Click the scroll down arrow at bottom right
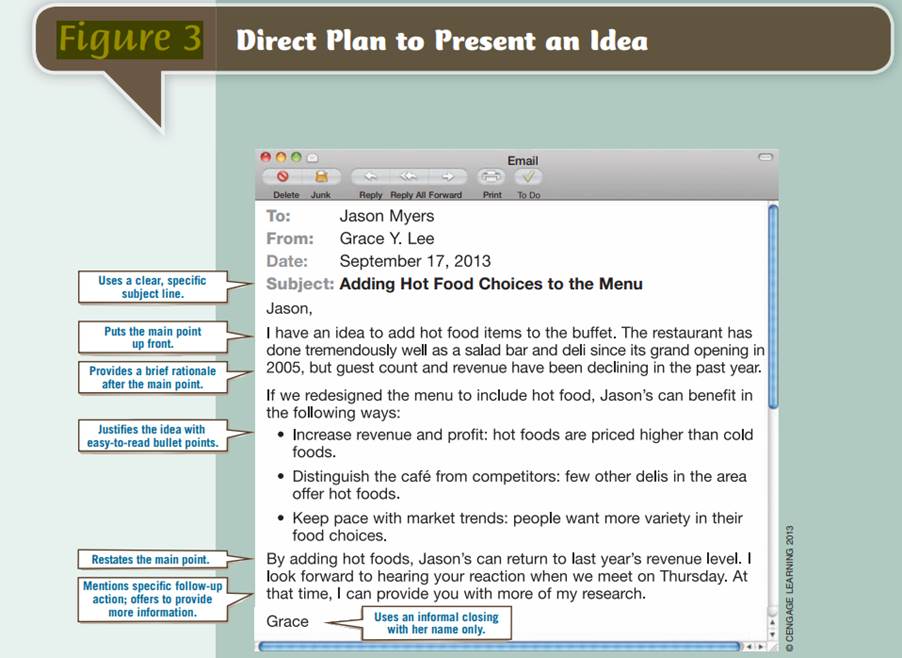Image resolution: width=902 pixels, height=658 pixels. tap(773, 634)
